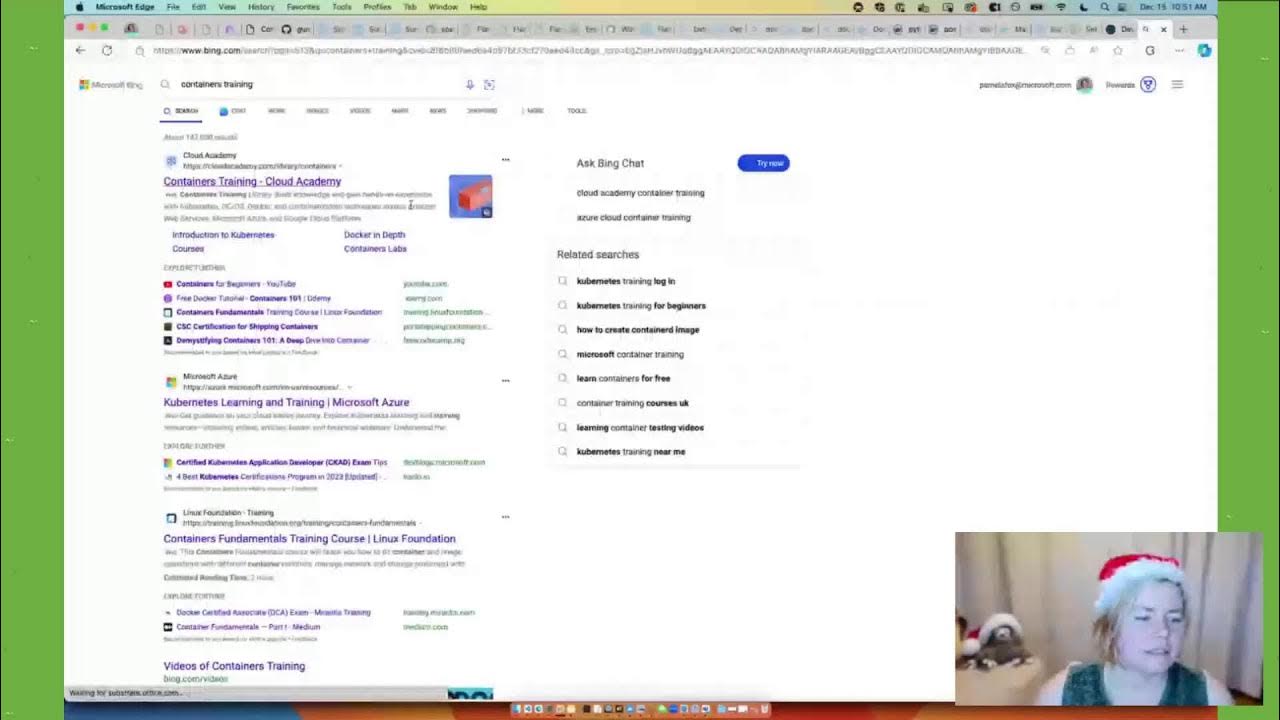This screenshot has height=720, width=1280.
Task: Click the voice search microphone icon
Action: pos(469,85)
